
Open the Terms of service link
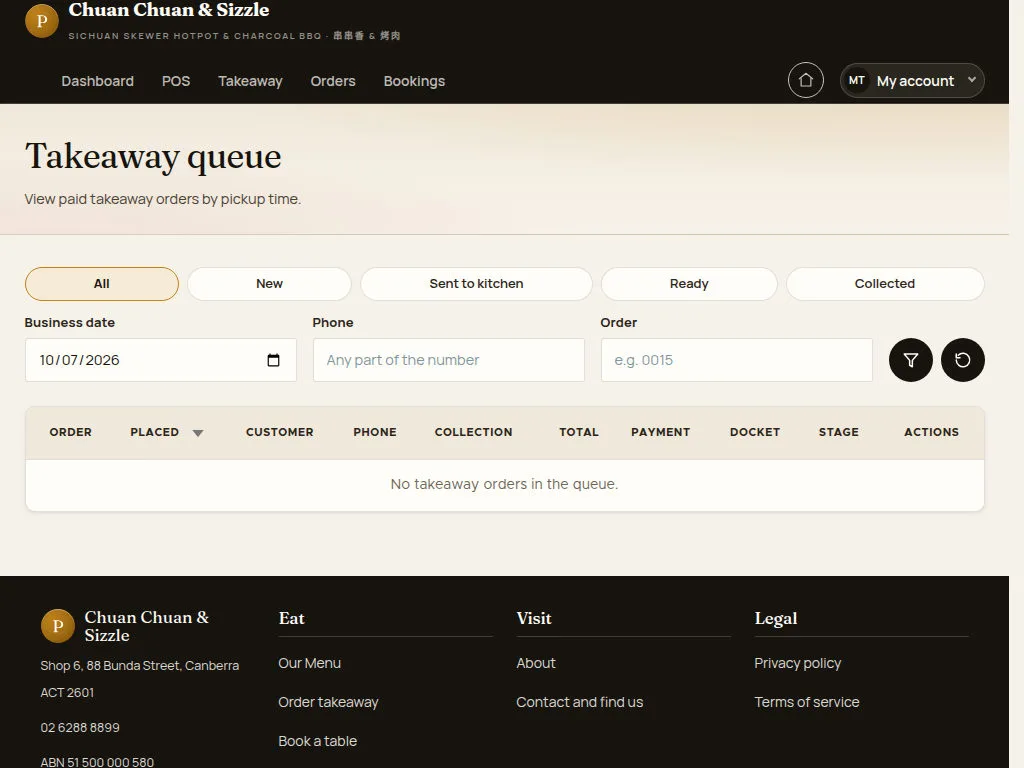pos(807,702)
